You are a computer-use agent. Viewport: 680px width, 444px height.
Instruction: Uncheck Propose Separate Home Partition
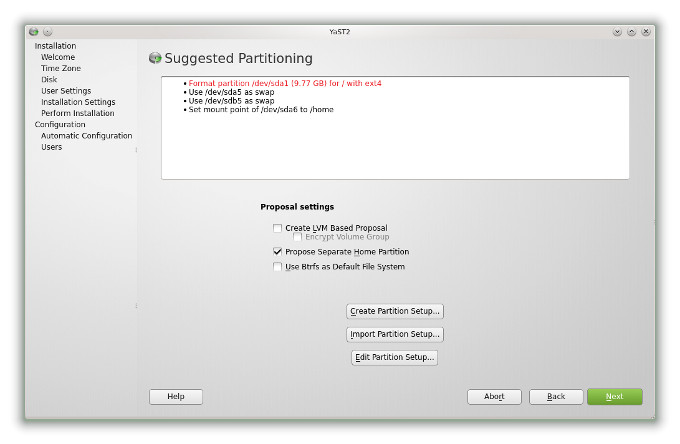coord(278,251)
